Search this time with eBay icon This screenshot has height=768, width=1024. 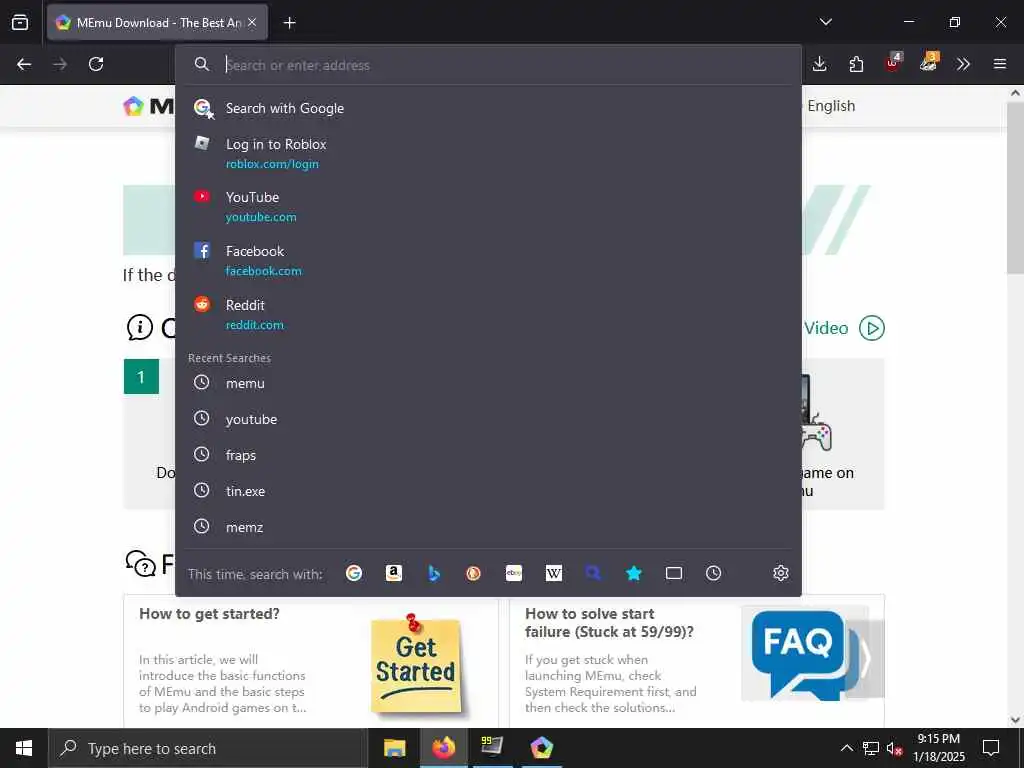coord(514,573)
